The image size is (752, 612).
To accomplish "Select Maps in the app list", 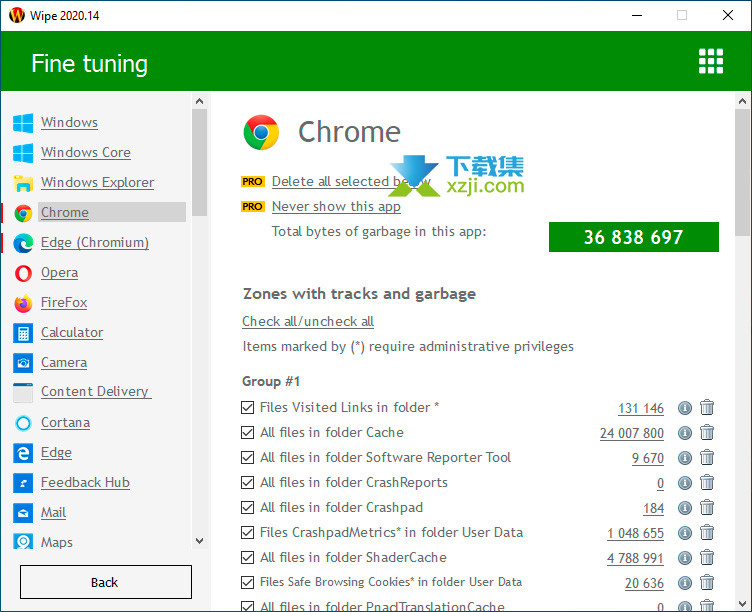I will click(x=57, y=542).
